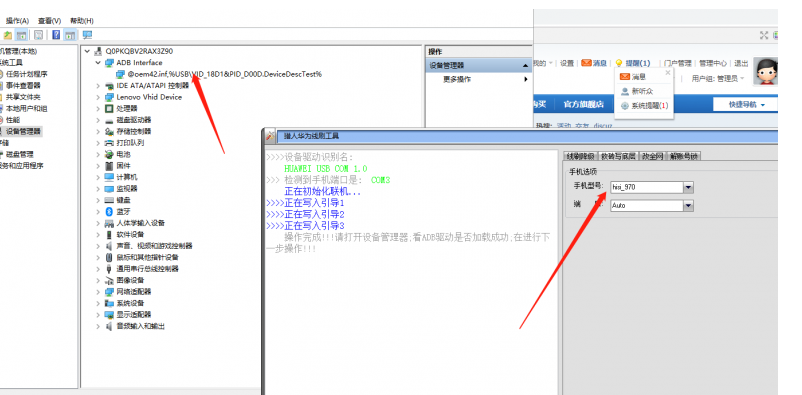
Task: Click the Bluetooth (蓝牙) device icon
Action: coord(108,211)
